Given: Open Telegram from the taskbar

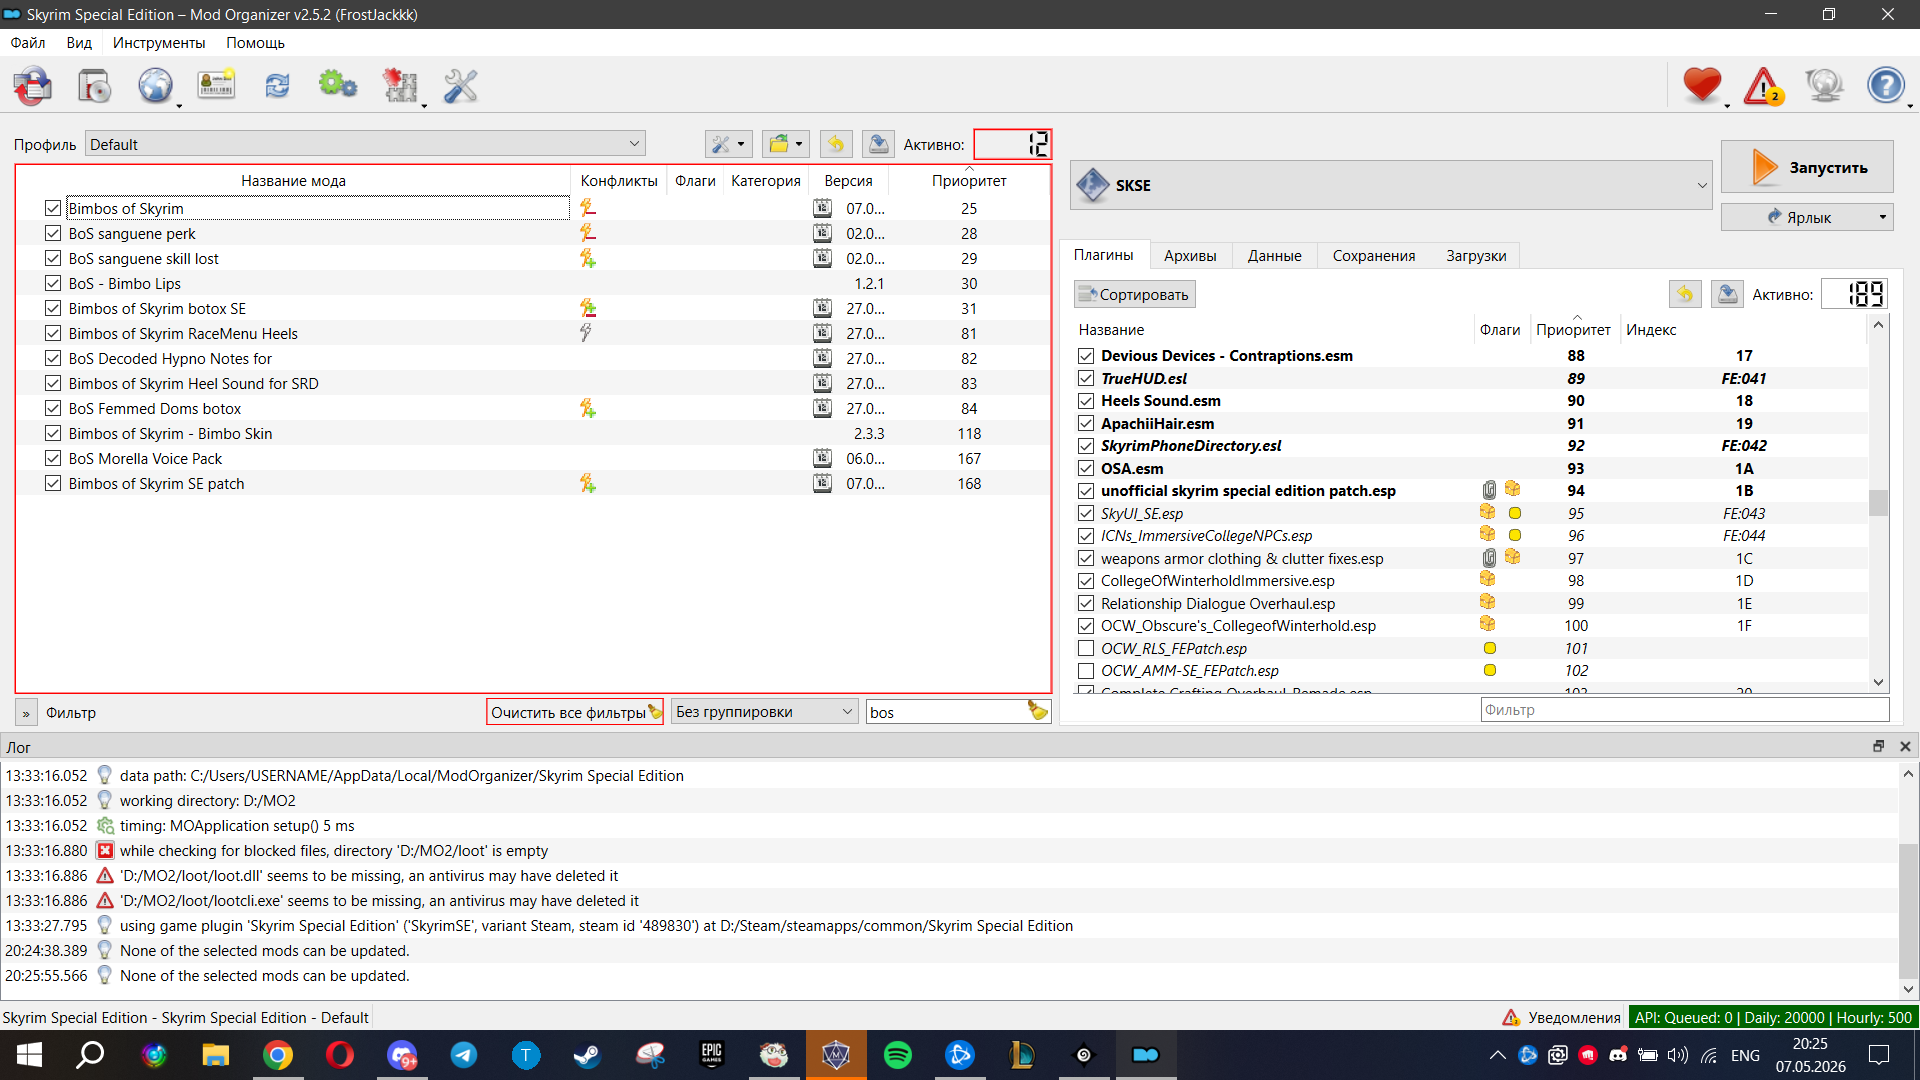Looking at the screenshot, I should [x=463, y=1055].
